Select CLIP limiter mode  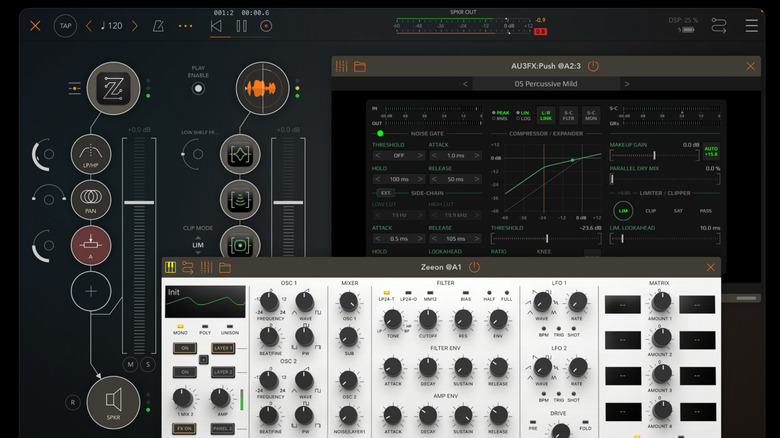point(650,211)
